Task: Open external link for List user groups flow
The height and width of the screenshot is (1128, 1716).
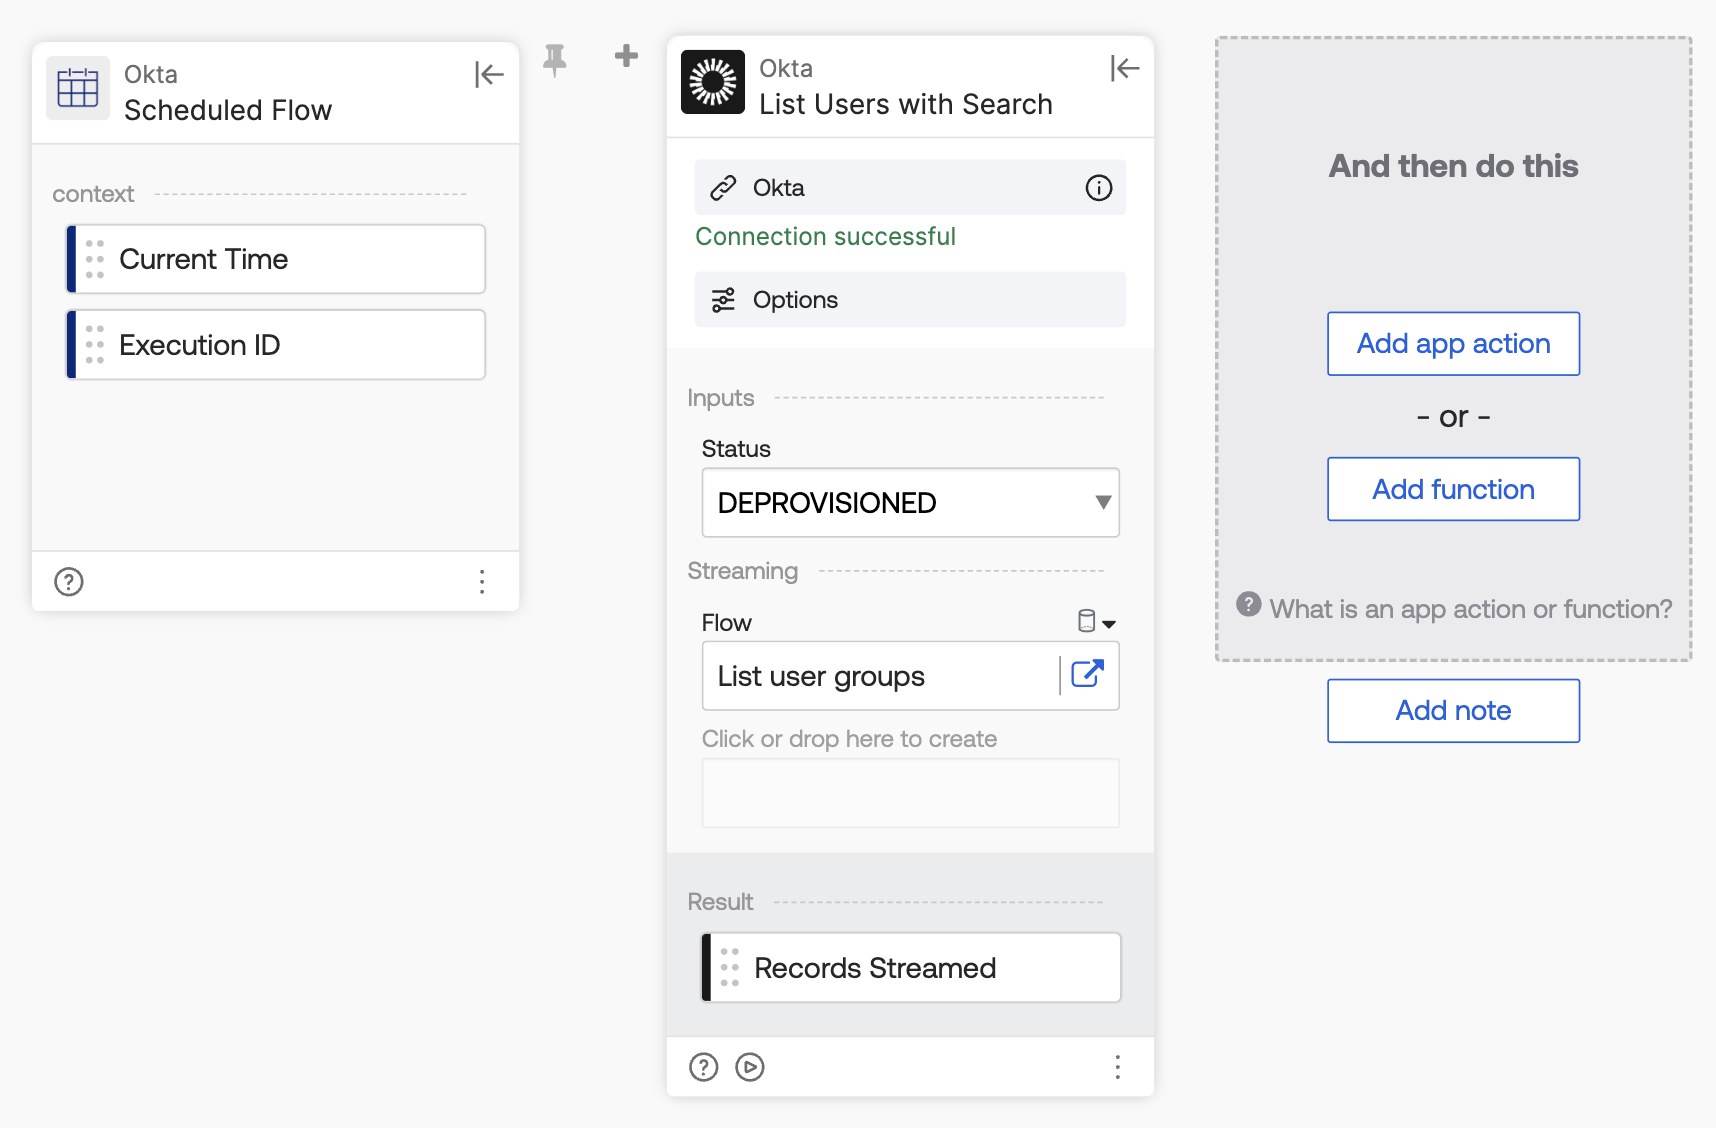Action: pyautogui.click(x=1088, y=674)
